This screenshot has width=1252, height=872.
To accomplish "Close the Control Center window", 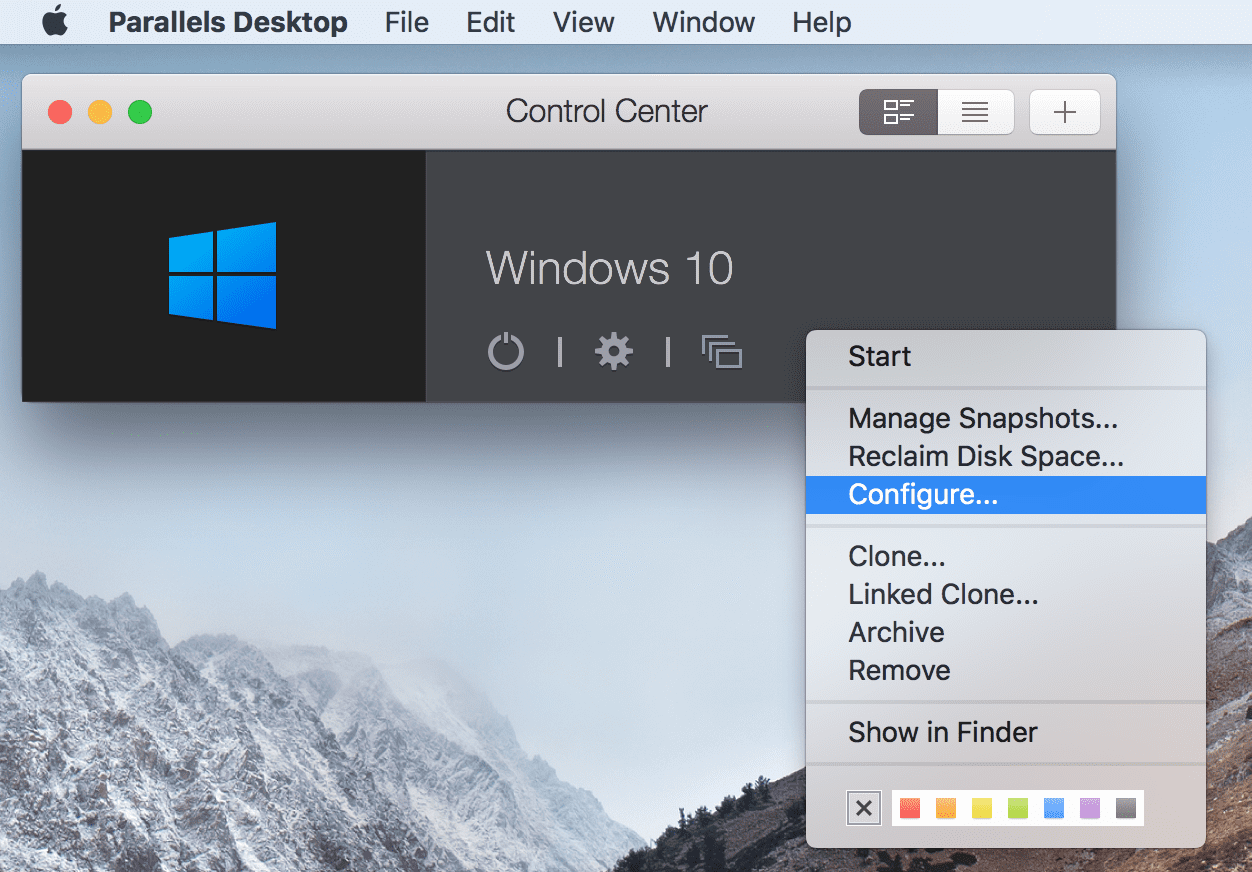I will click(x=60, y=112).
